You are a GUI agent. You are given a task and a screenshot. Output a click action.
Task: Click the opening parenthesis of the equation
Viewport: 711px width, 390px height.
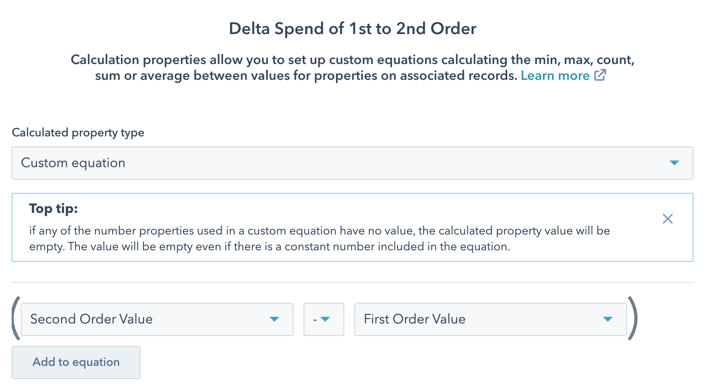tap(16, 318)
